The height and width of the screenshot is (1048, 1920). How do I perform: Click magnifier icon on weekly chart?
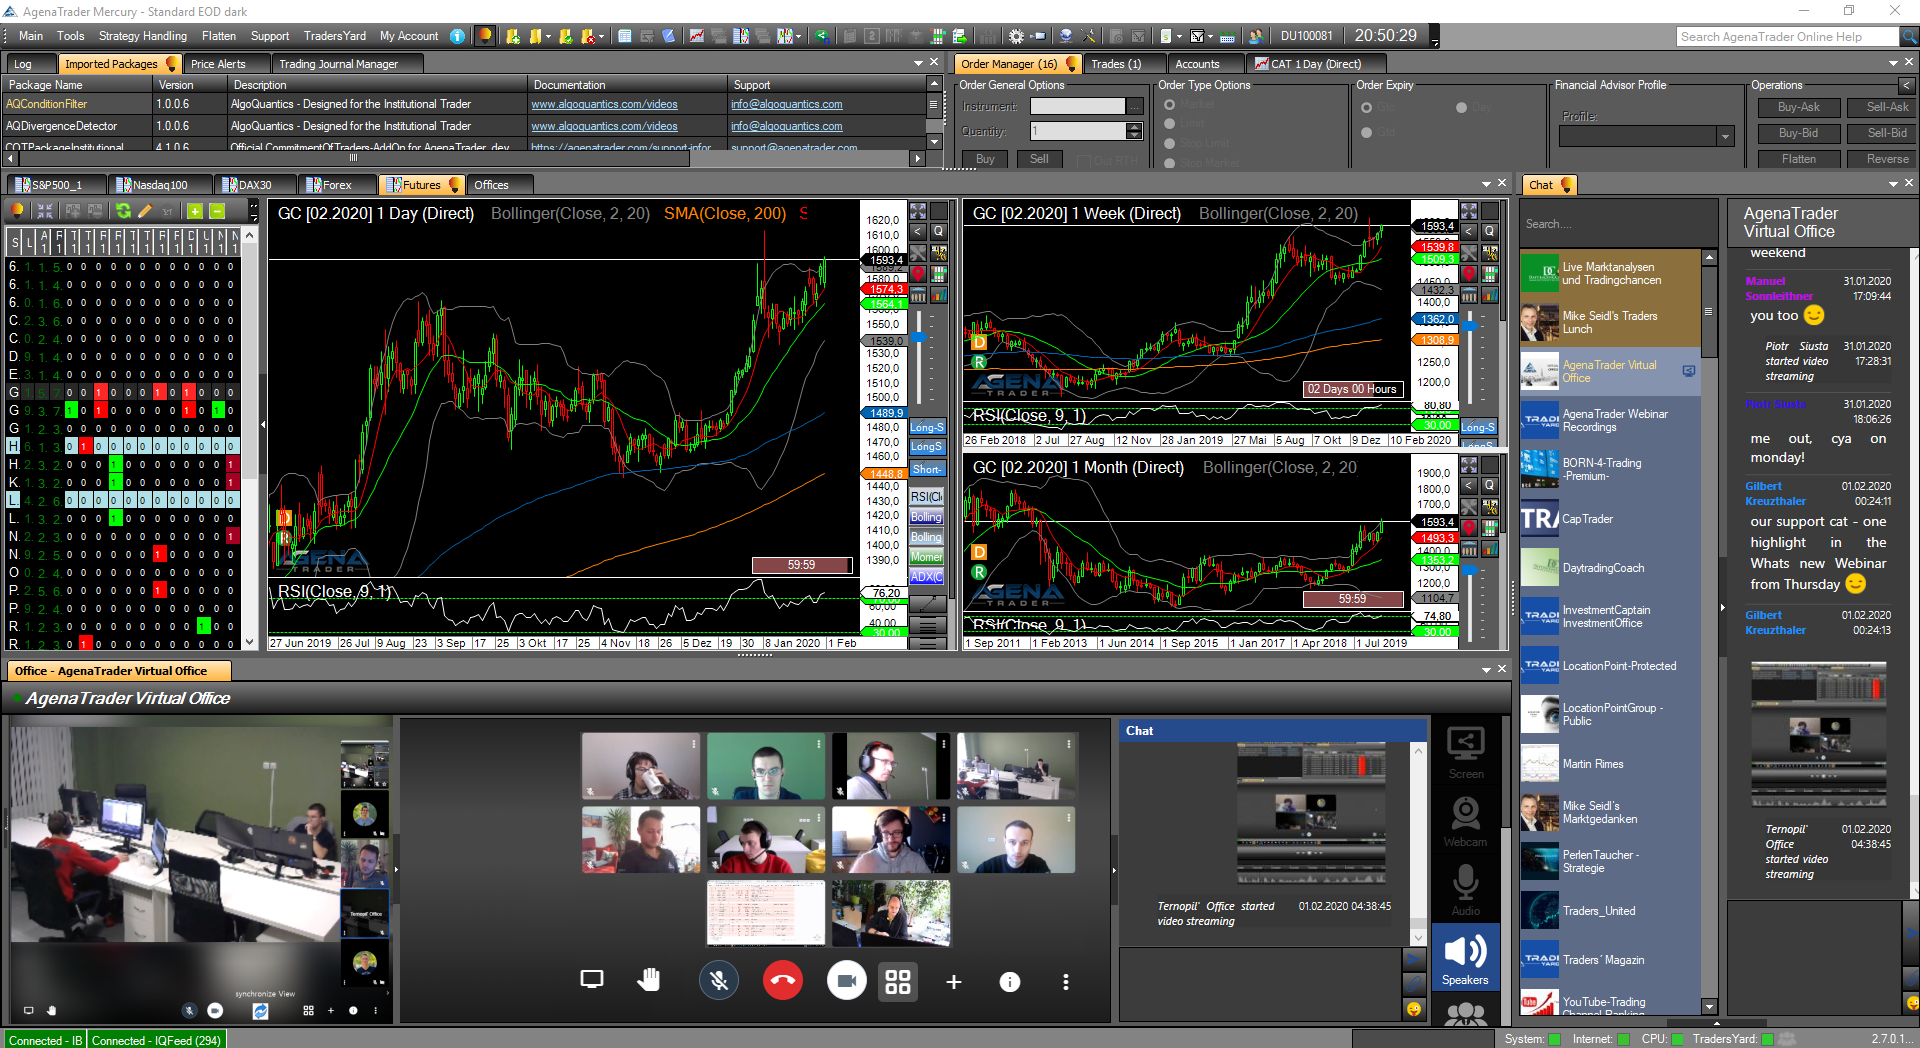click(1490, 231)
